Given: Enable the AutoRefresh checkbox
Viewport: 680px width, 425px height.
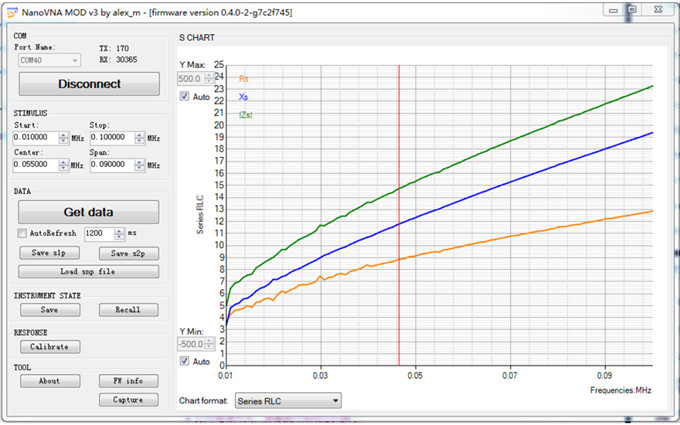Looking at the screenshot, I should coord(23,232).
